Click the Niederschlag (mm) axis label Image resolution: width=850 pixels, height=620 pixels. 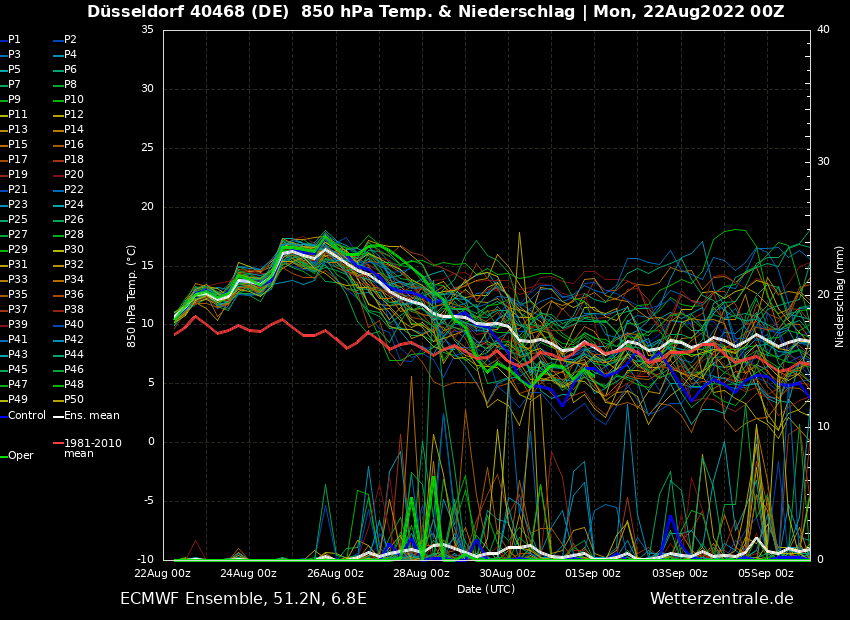(x=840, y=296)
